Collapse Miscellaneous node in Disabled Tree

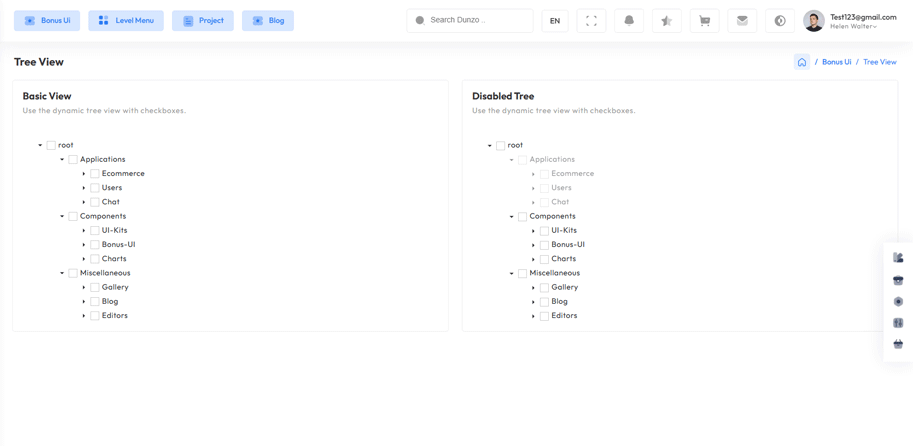click(x=512, y=273)
